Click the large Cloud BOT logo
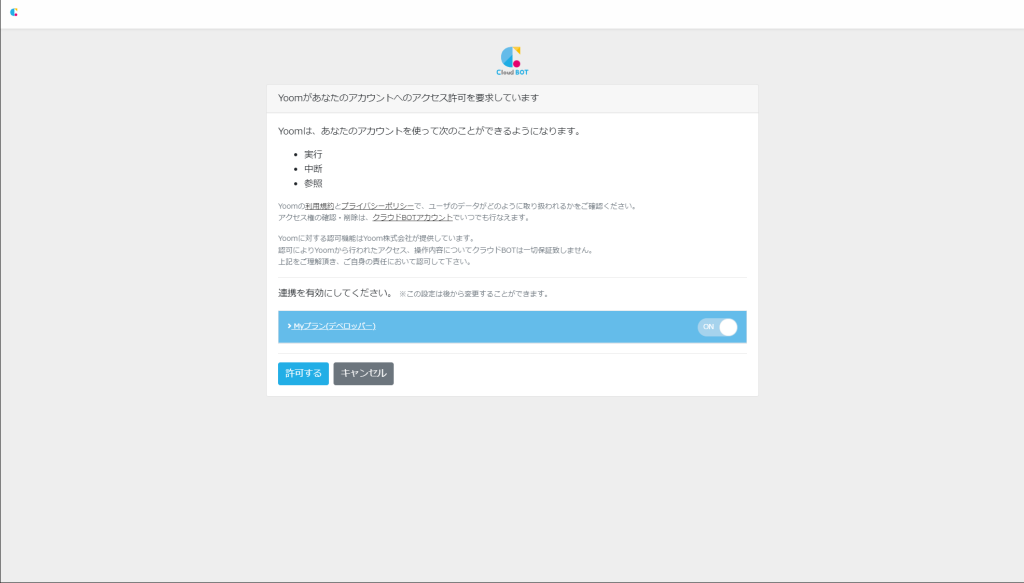 click(x=512, y=61)
